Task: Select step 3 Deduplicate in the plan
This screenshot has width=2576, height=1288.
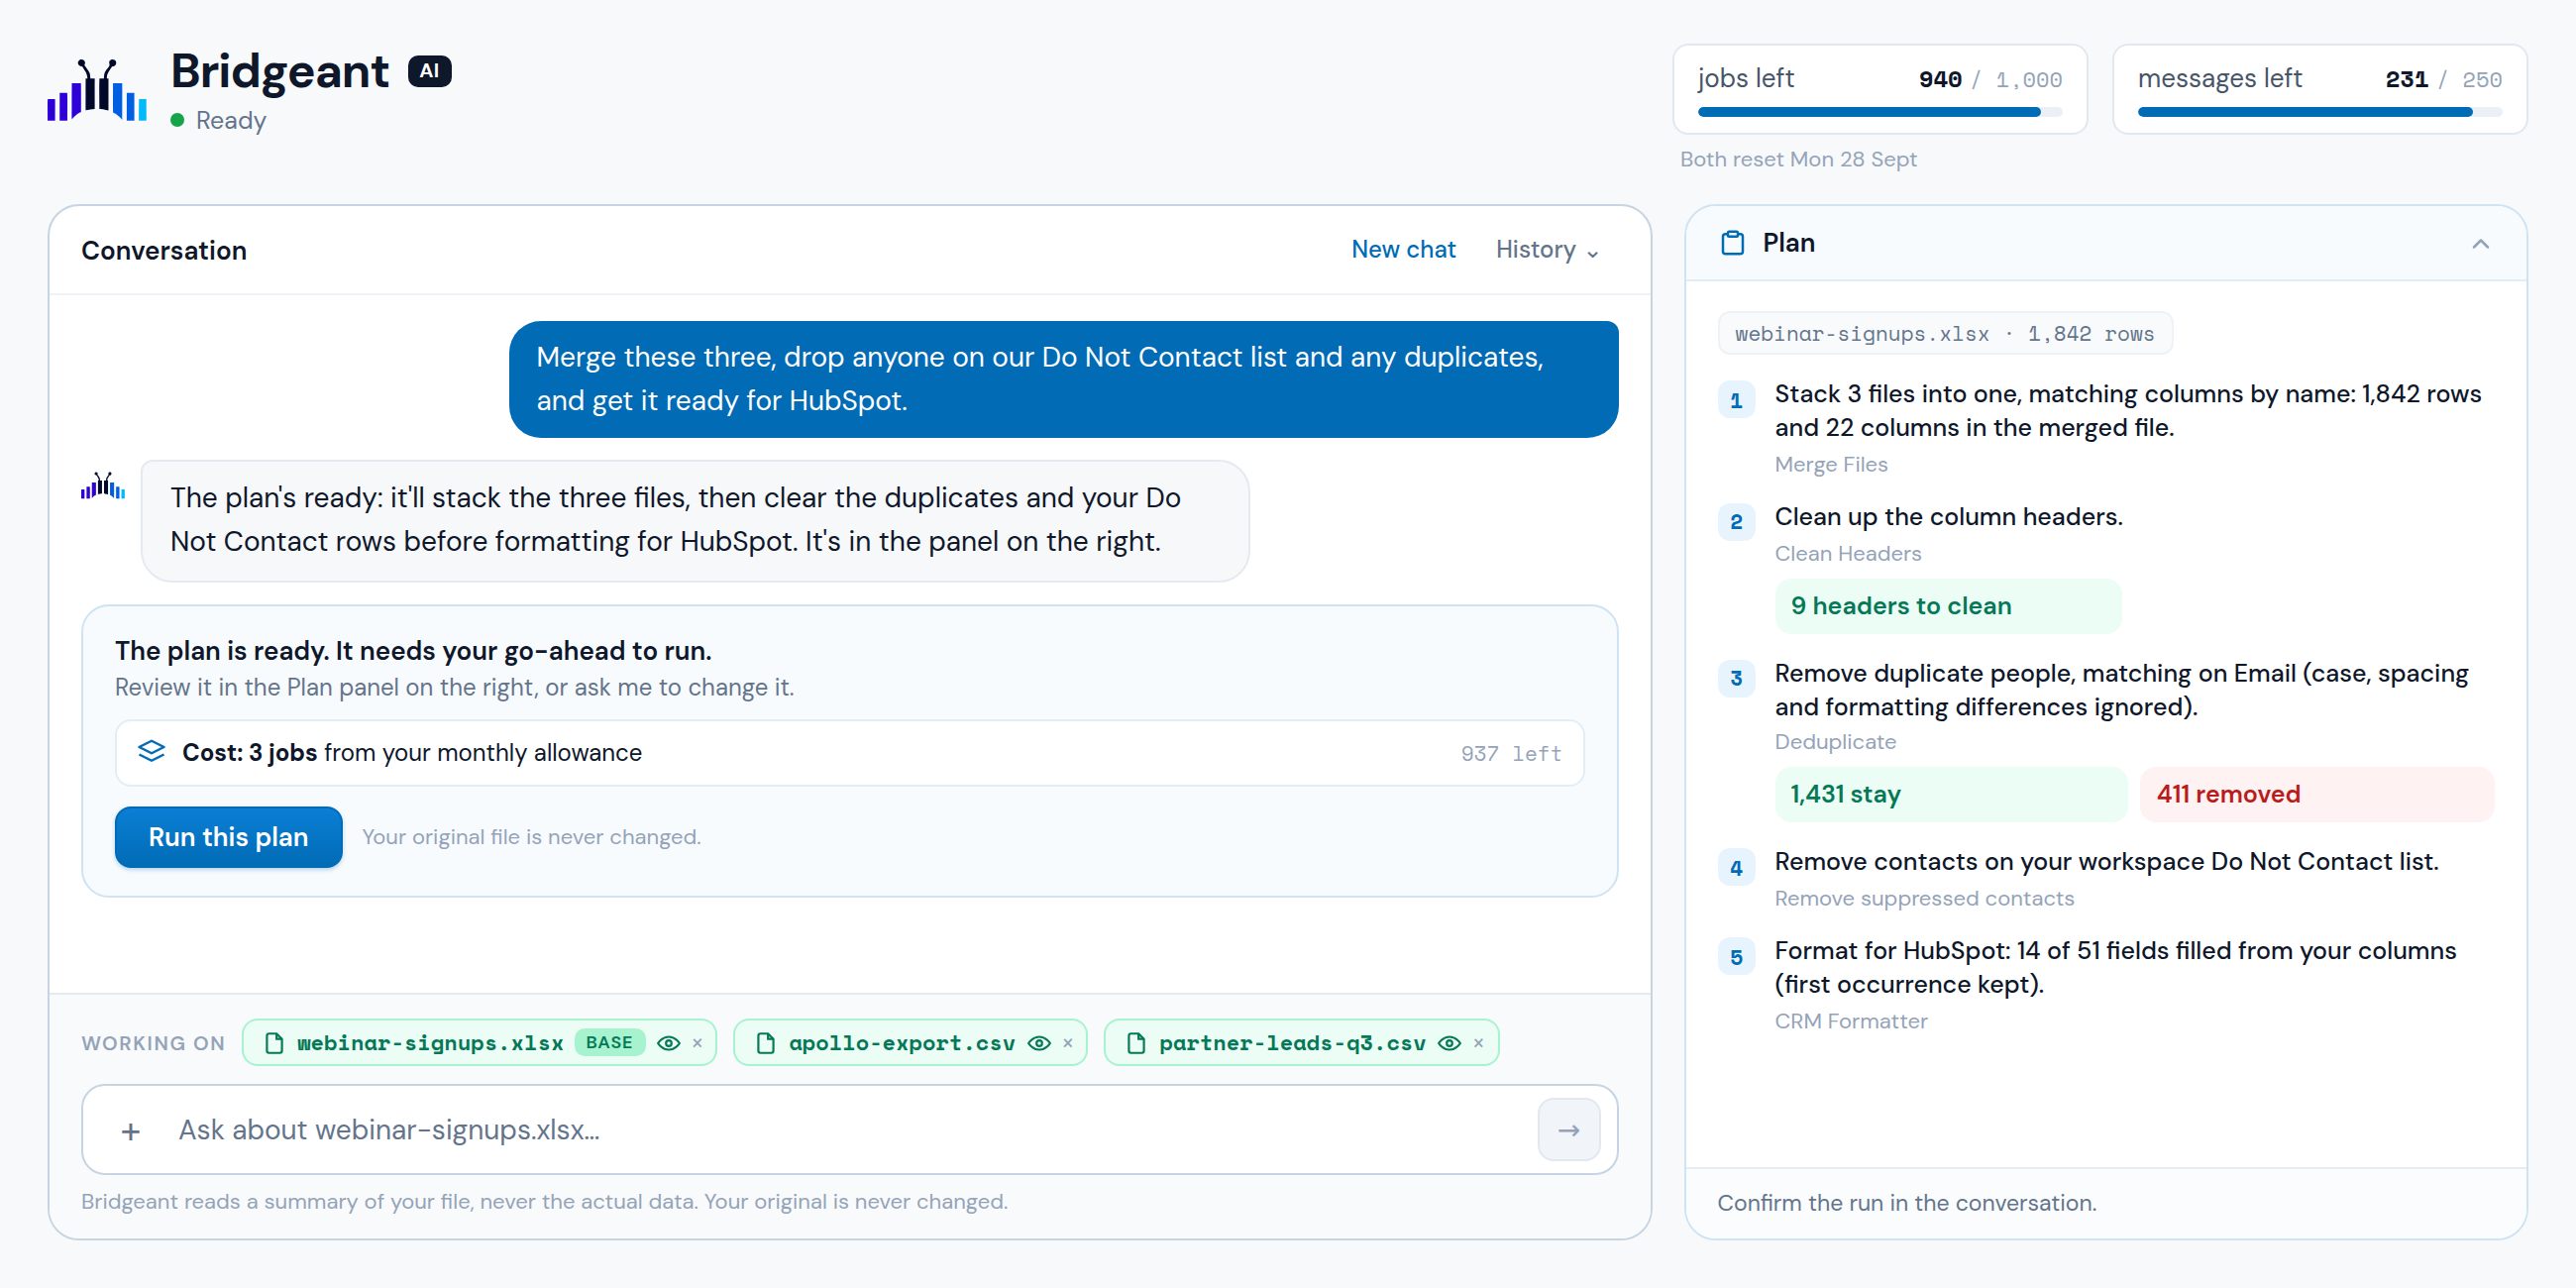Action: (2105, 707)
